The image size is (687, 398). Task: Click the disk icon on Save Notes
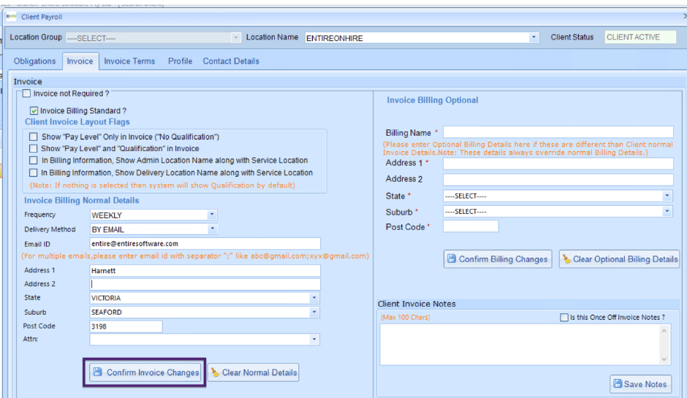pos(617,384)
